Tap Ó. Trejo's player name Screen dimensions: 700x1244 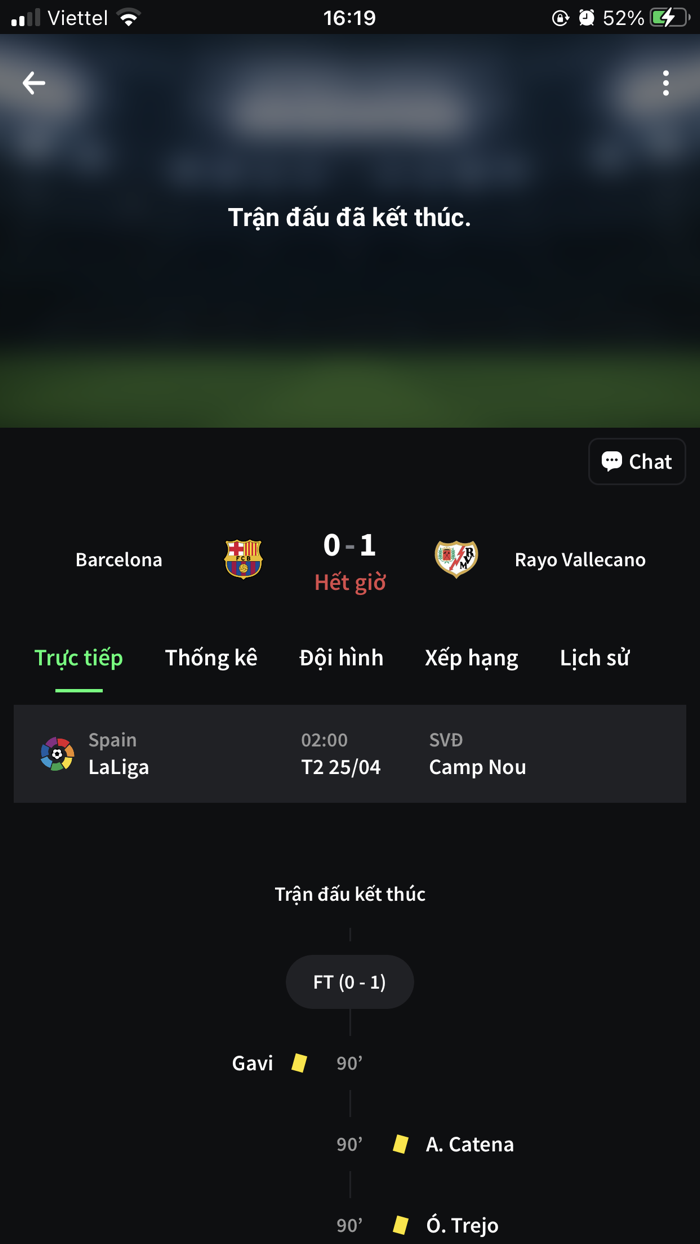(x=463, y=1224)
